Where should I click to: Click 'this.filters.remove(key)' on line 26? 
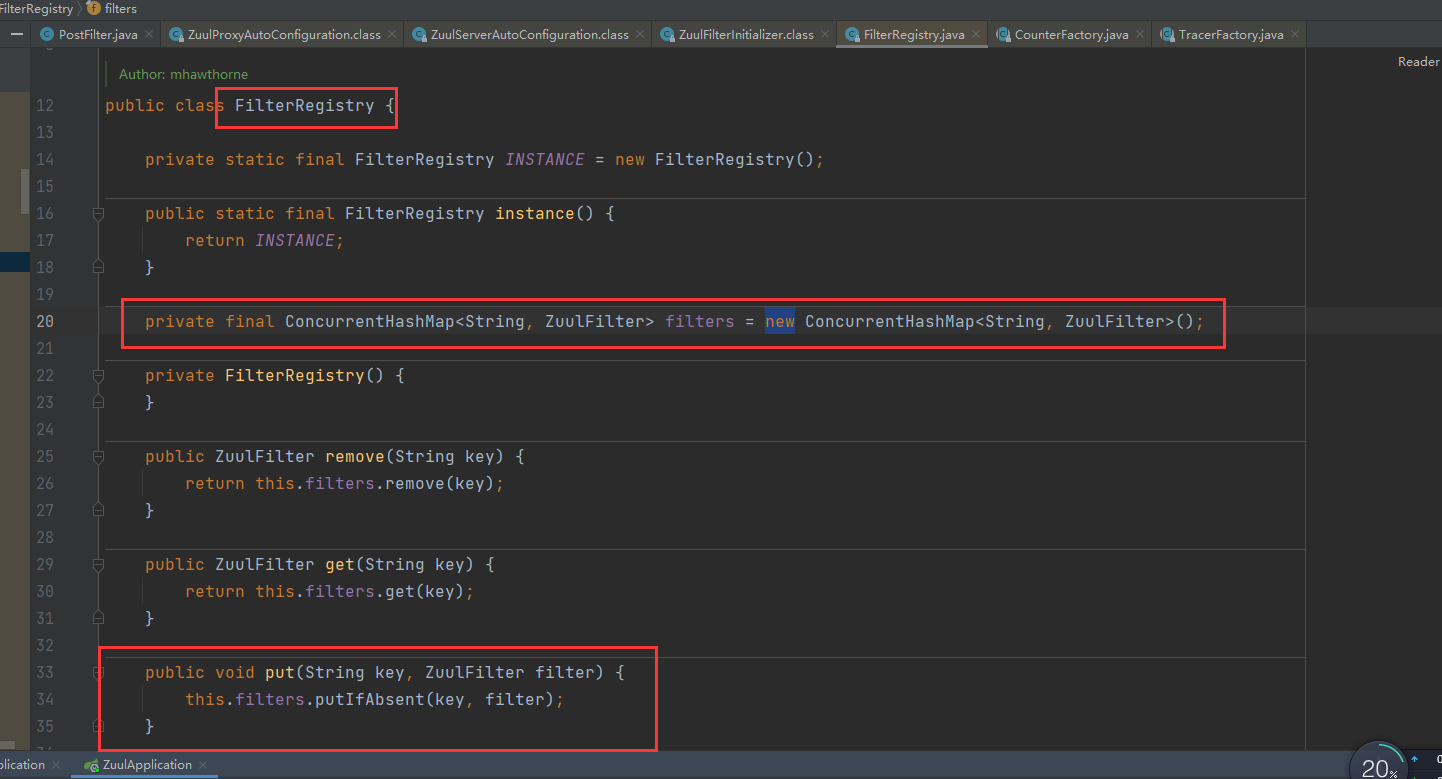[x=375, y=484]
